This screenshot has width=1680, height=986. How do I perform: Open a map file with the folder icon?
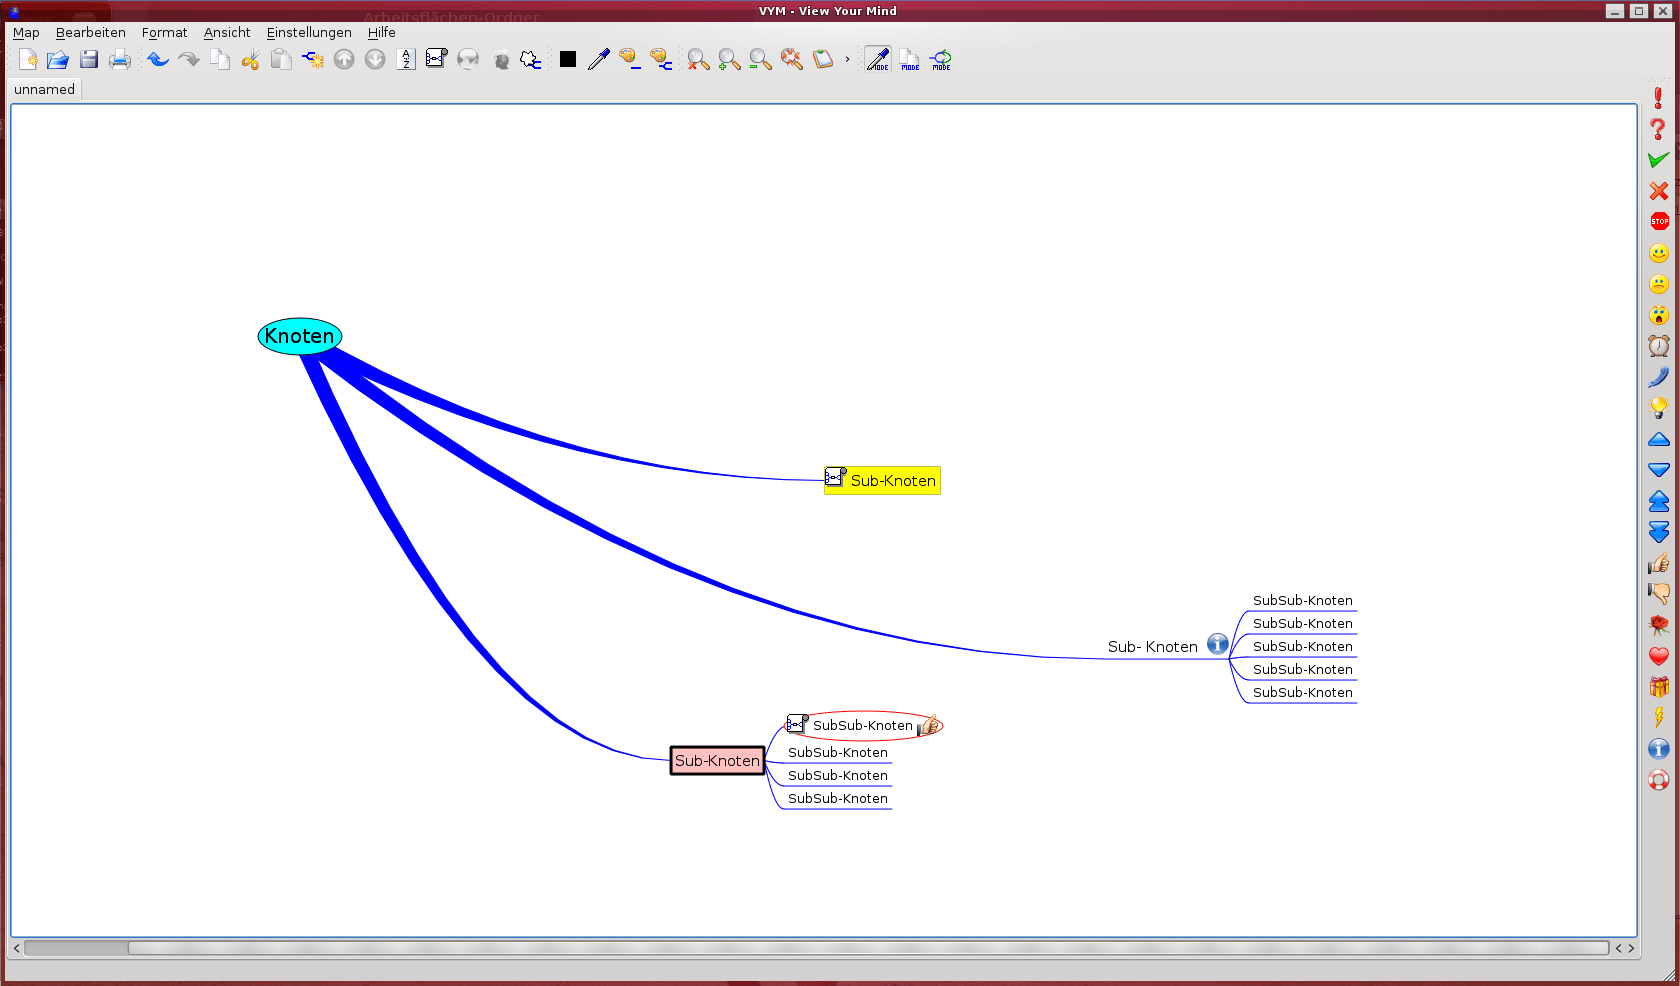coord(58,60)
